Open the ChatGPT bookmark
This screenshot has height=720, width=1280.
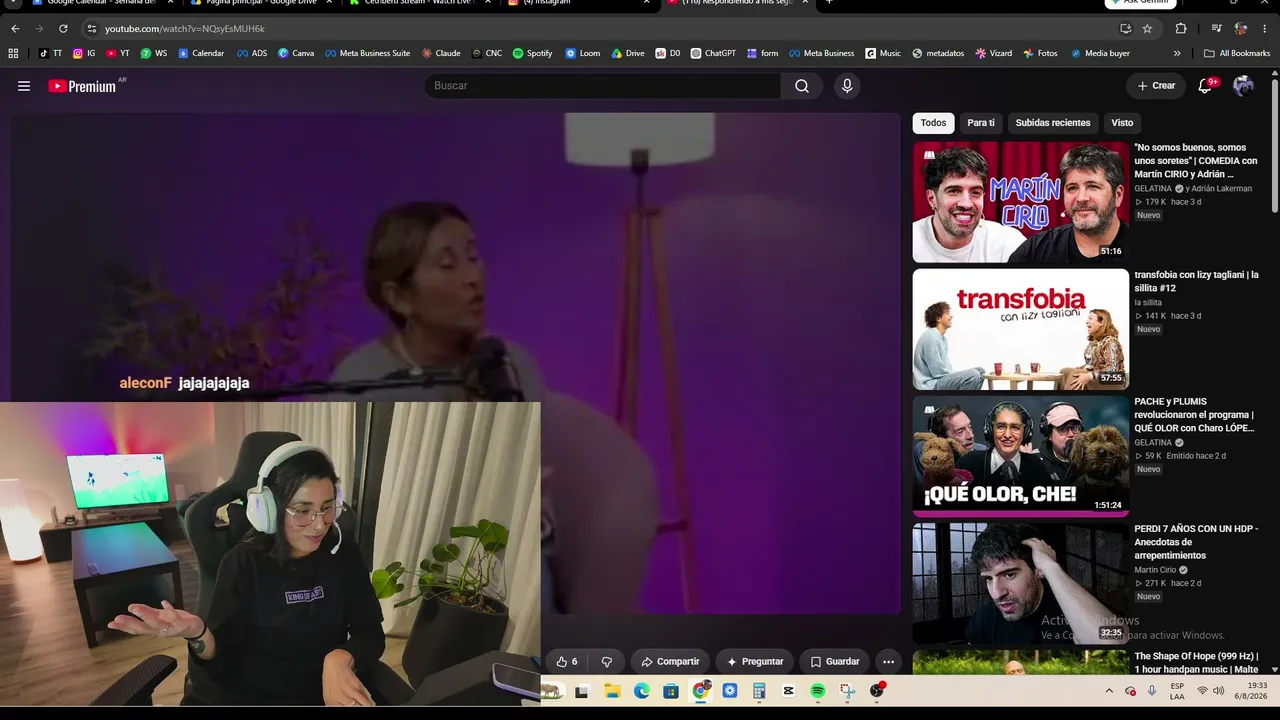coord(713,53)
